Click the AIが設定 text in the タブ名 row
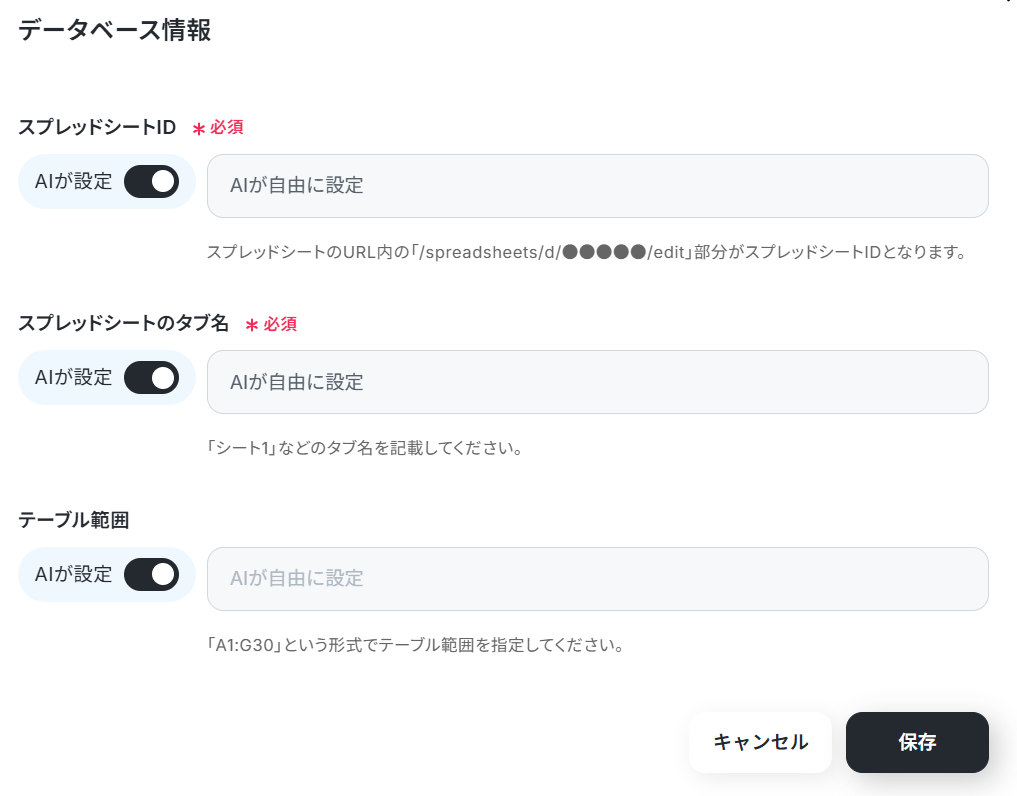 click(x=73, y=378)
